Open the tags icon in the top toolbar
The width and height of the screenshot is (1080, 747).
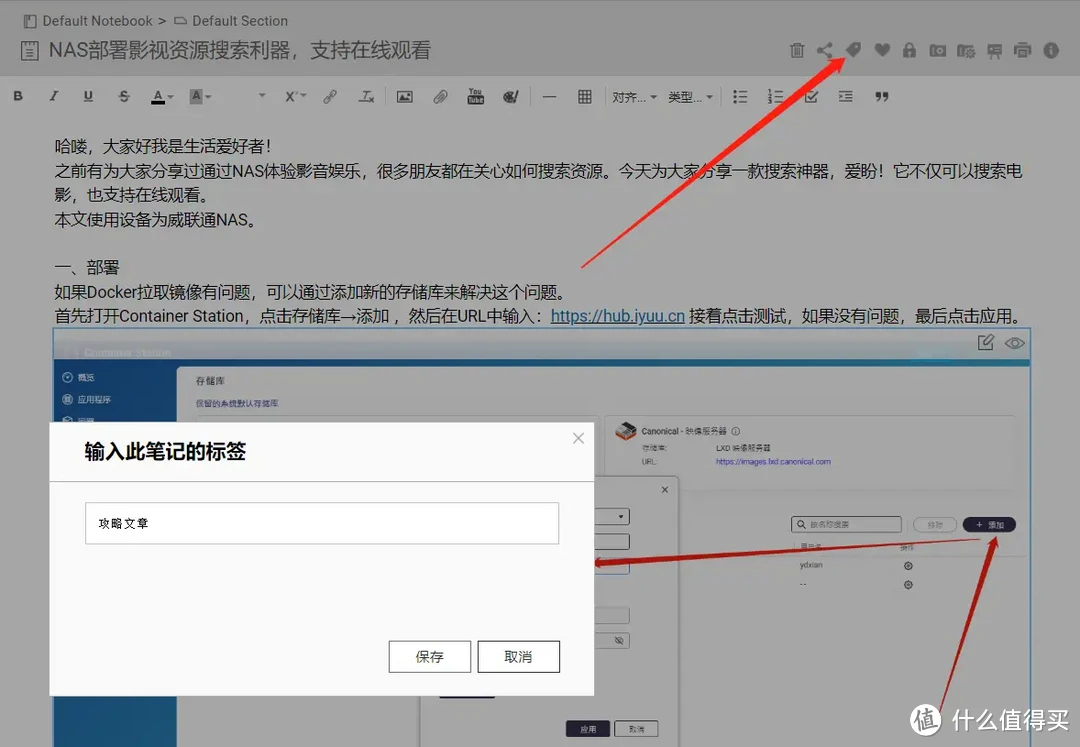coord(853,49)
